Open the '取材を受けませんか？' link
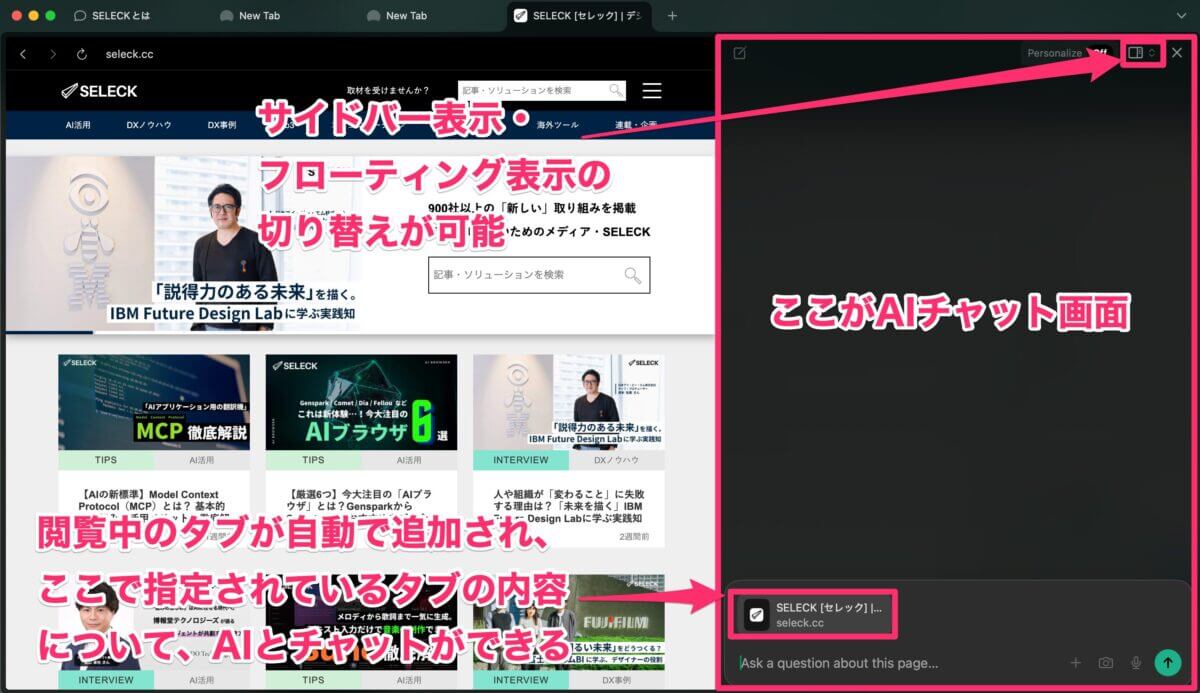1200x693 pixels. pyautogui.click(x=388, y=91)
